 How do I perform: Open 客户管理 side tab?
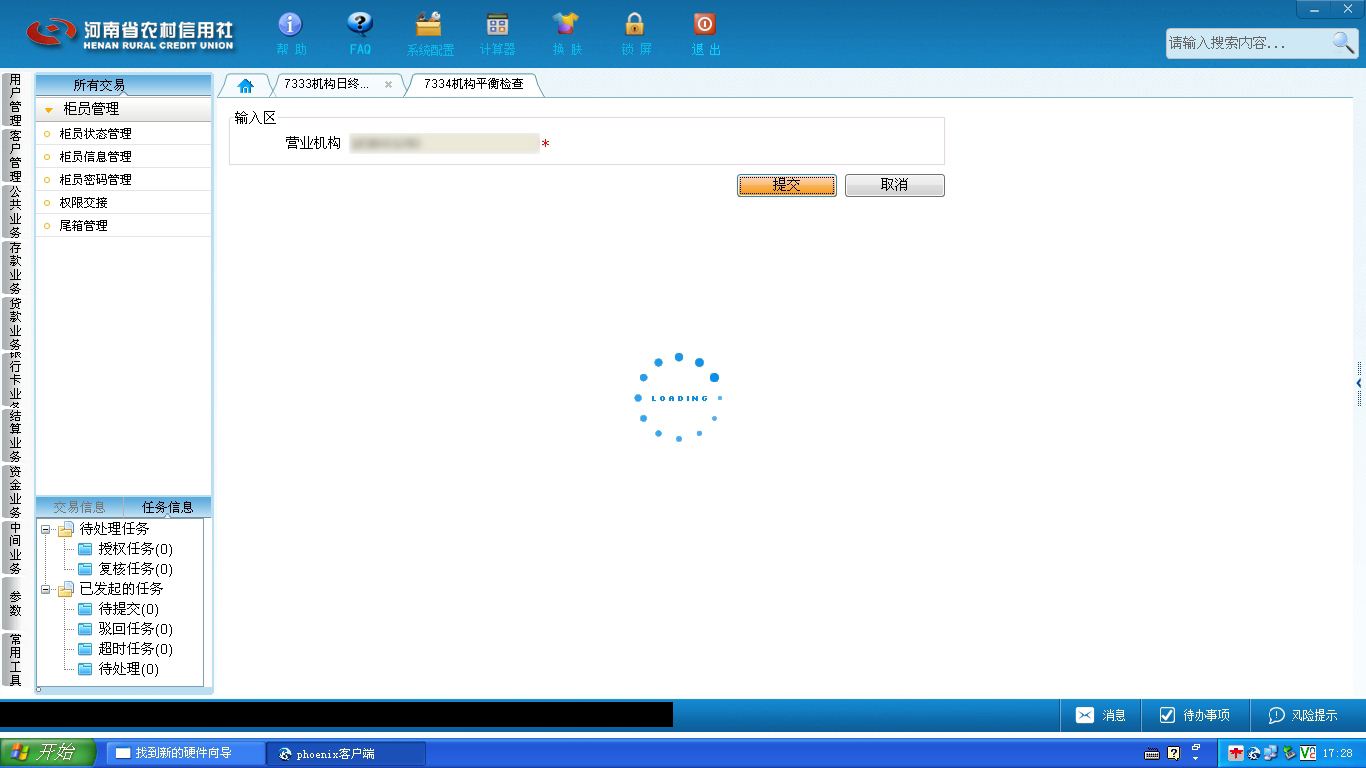tap(14, 155)
